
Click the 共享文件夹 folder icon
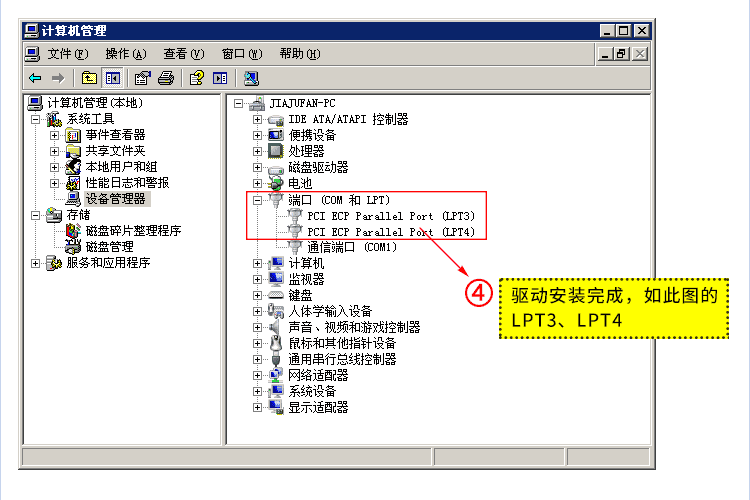tap(73, 151)
